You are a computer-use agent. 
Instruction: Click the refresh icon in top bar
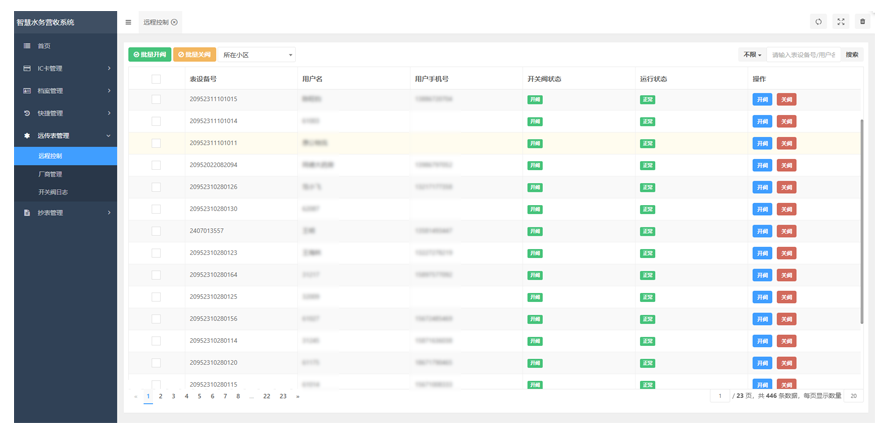click(x=818, y=22)
